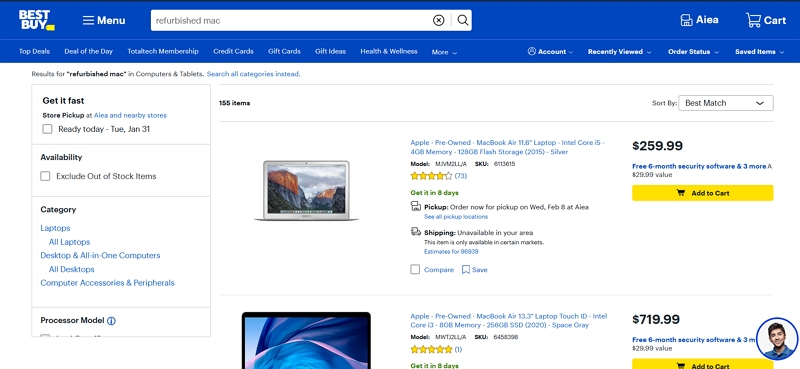
Task: Open MacBook Air 13.3" Touch ID title
Action: pyautogui.click(x=509, y=321)
